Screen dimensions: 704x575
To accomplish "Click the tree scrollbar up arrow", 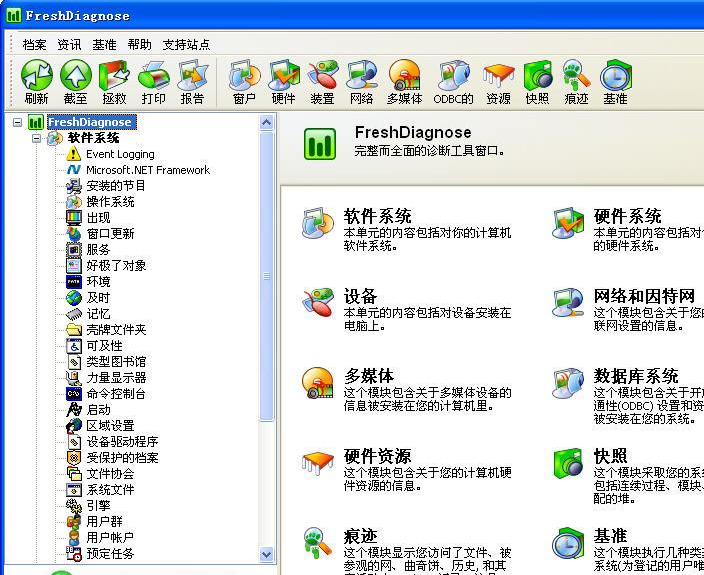I will (266, 122).
